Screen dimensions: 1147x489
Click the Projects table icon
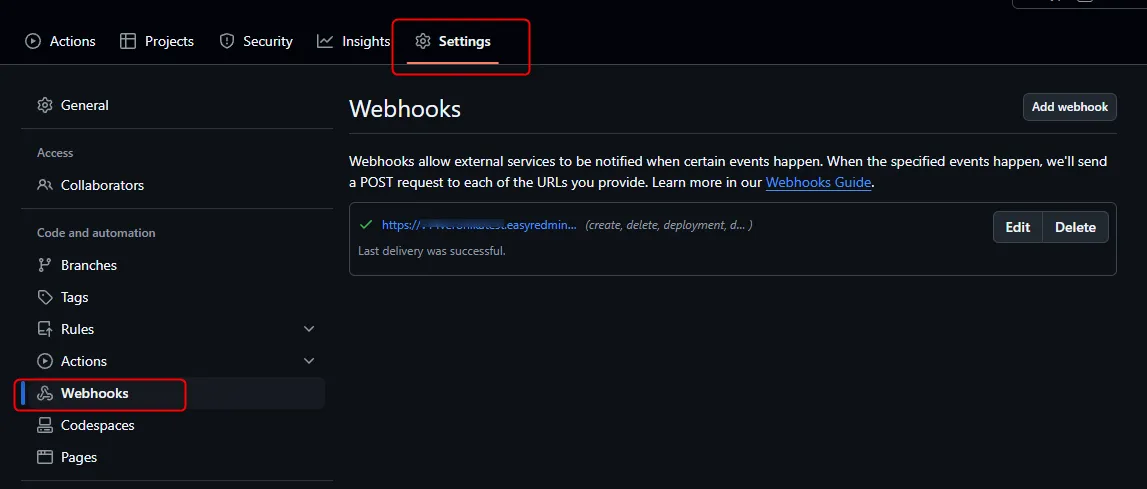[x=128, y=41]
